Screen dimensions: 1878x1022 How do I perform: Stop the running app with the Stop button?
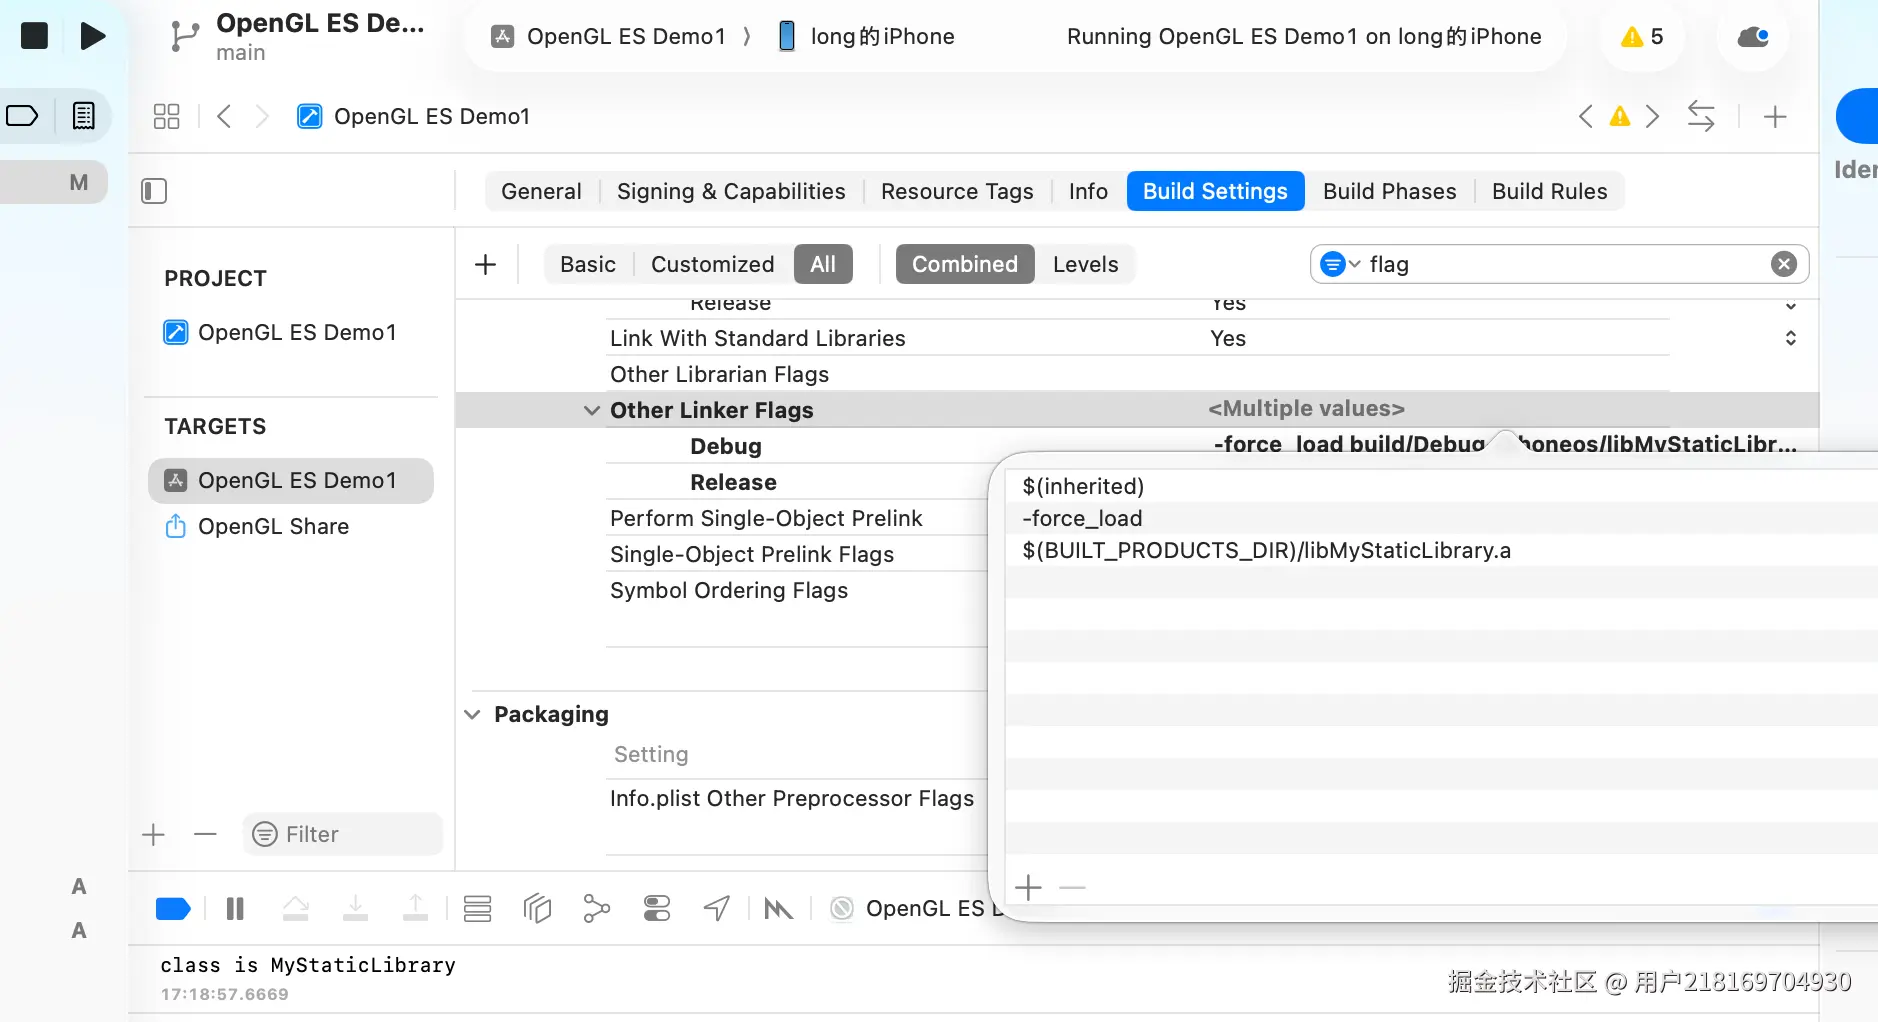point(35,36)
